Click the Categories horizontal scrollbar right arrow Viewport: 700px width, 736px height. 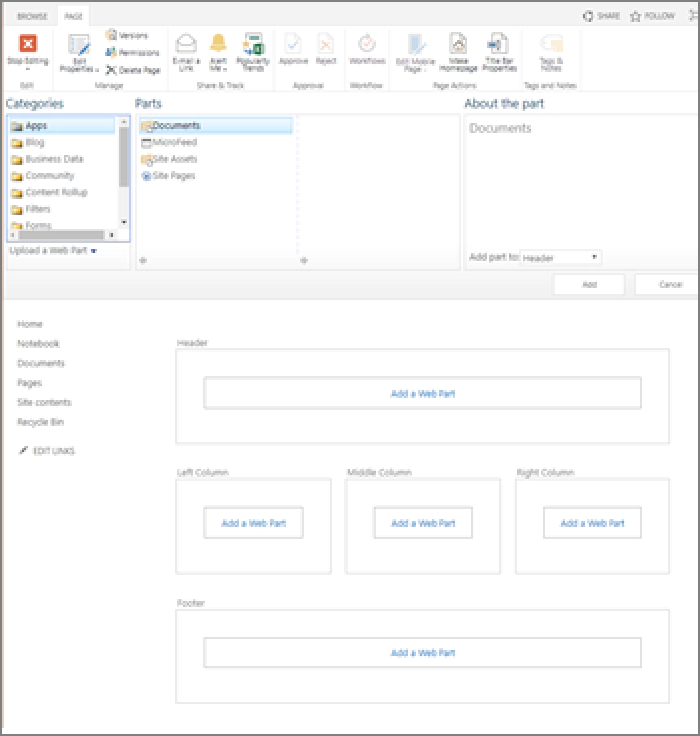pos(111,235)
